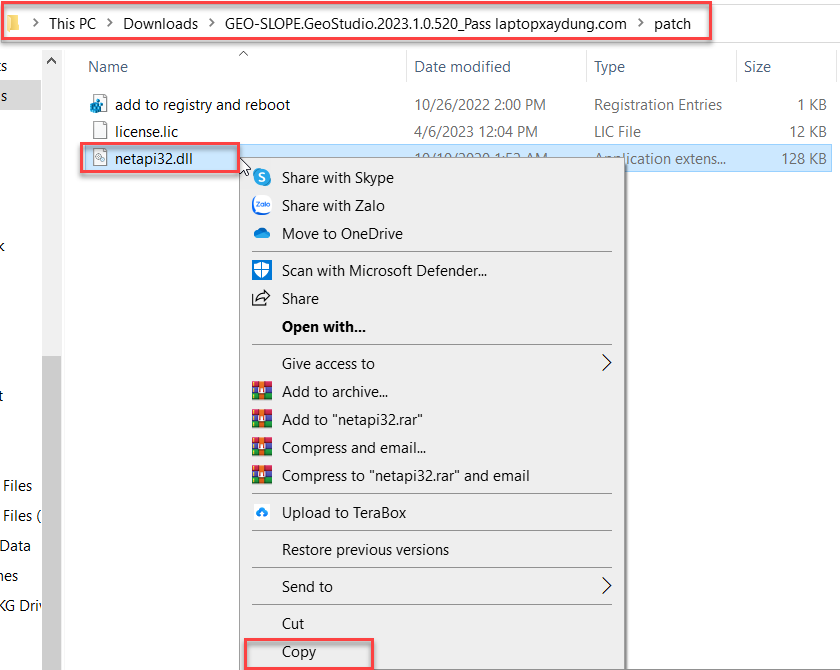
Task: Click the registry file icon for add to registry
Action: pyautogui.click(x=98, y=104)
